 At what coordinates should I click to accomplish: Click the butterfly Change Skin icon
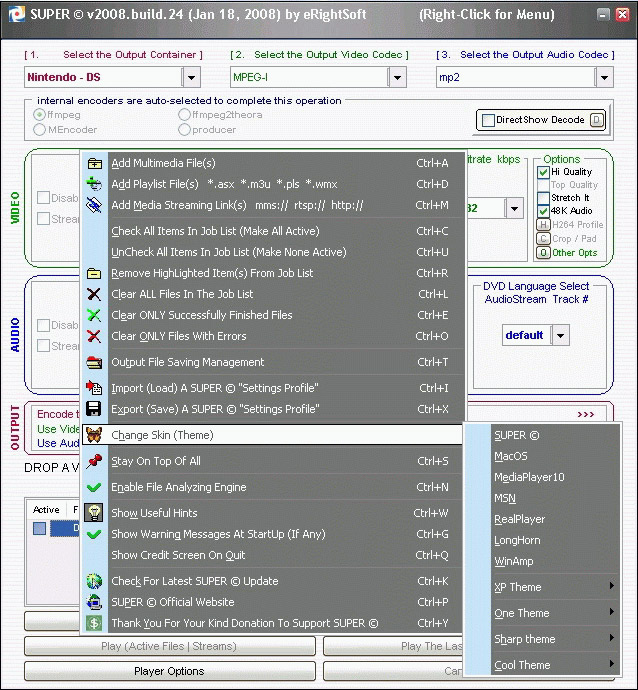tap(94, 435)
